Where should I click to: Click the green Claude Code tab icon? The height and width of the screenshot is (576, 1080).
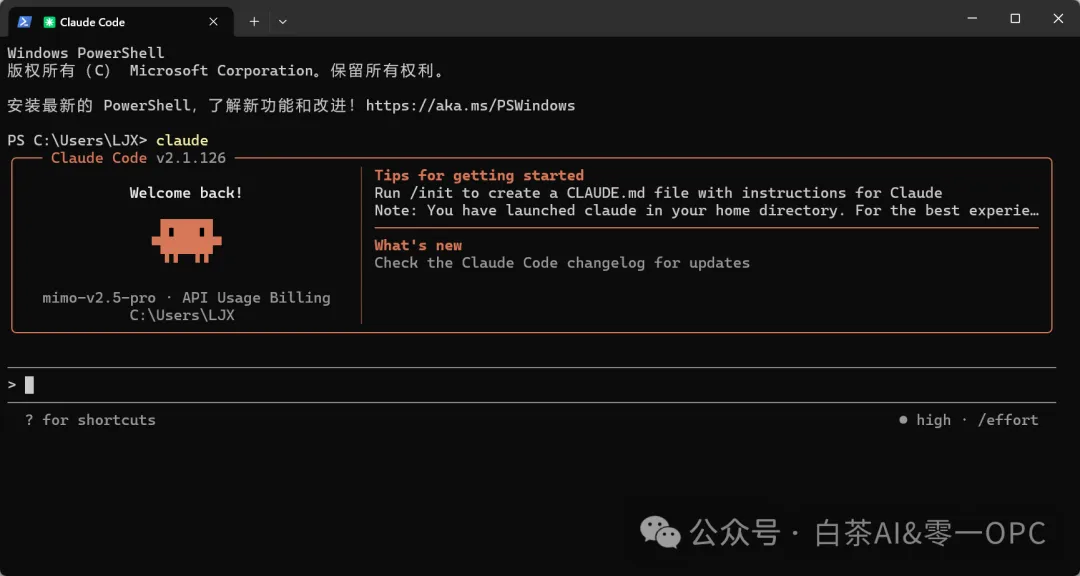coord(49,22)
